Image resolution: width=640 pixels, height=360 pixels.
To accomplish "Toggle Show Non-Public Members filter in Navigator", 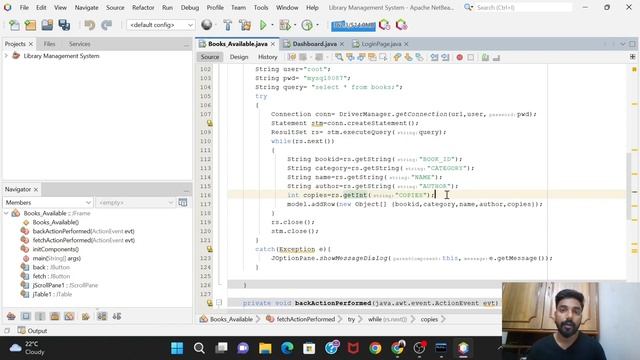I will point(55,316).
